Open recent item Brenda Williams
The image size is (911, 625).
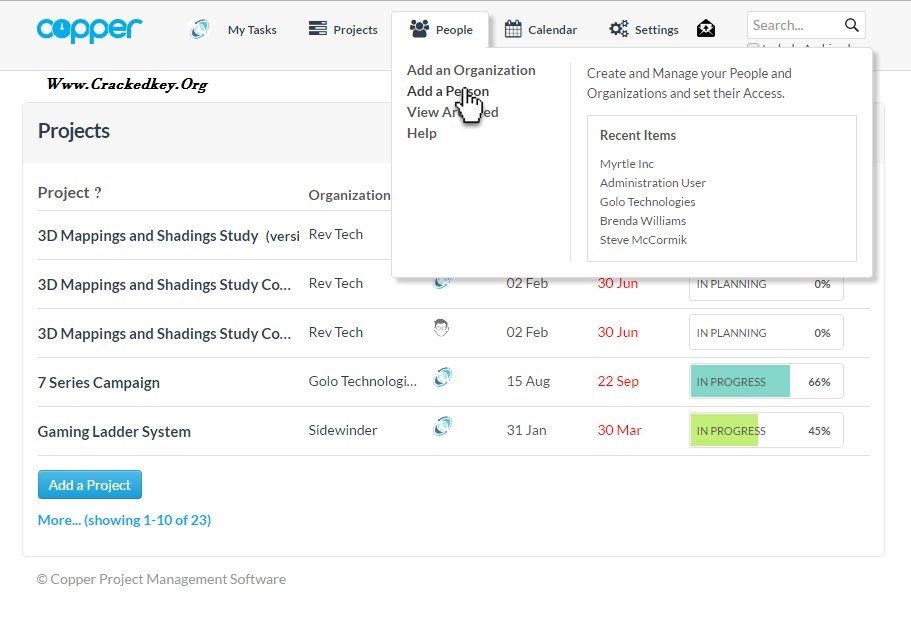click(x=643, y=221)
